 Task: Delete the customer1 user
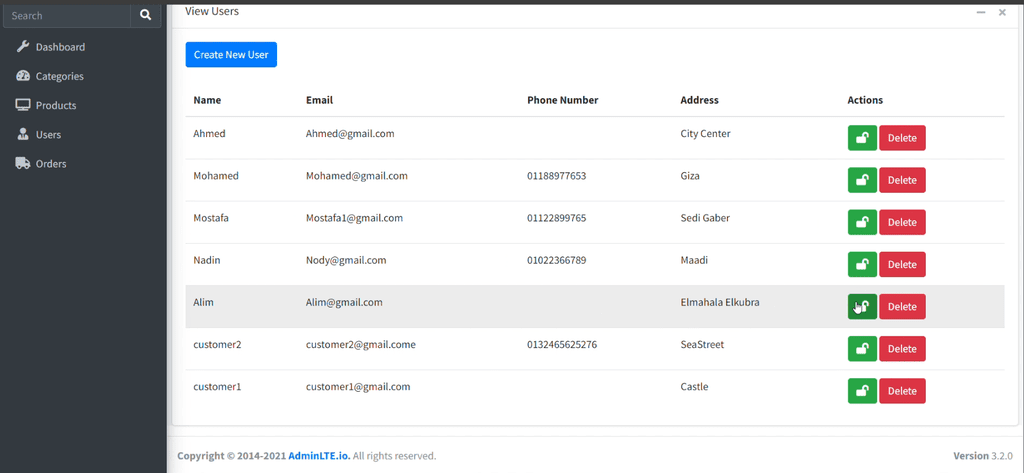(902, 391)
